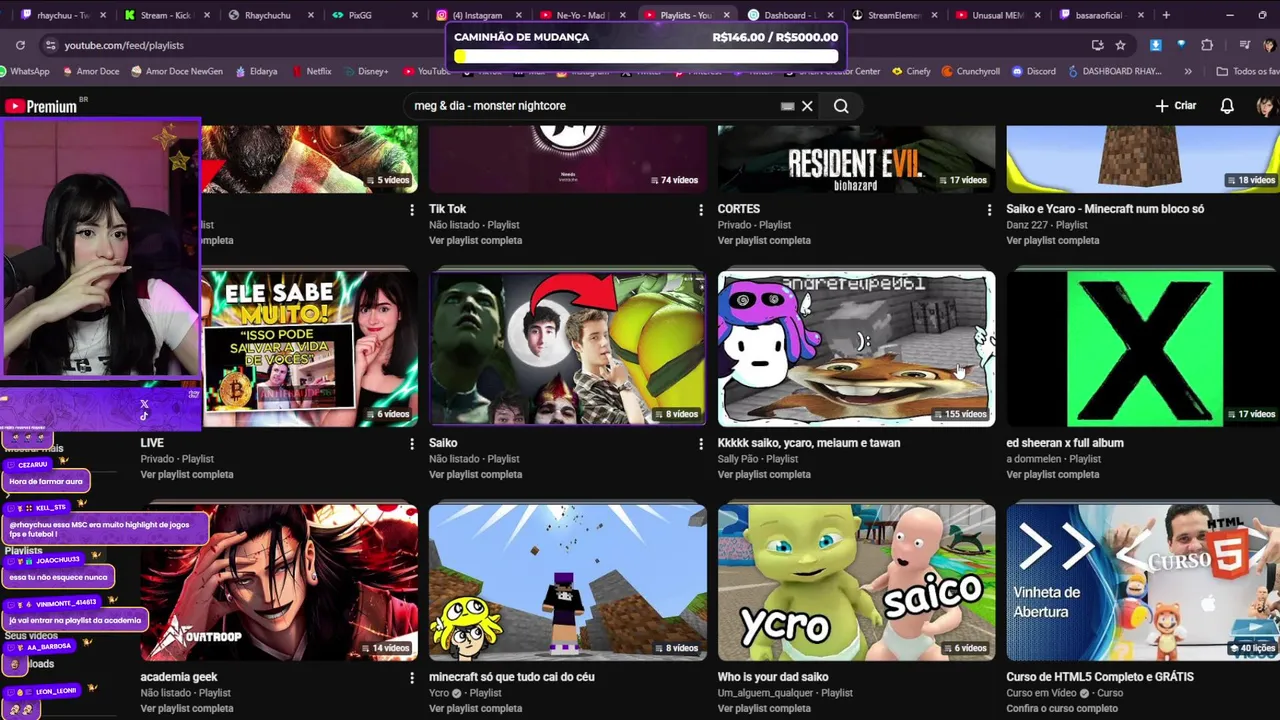The width and height of the screenshot is (1280, 720).
Task: Click the YouTube search magnifier button
Action: (841, 106)
